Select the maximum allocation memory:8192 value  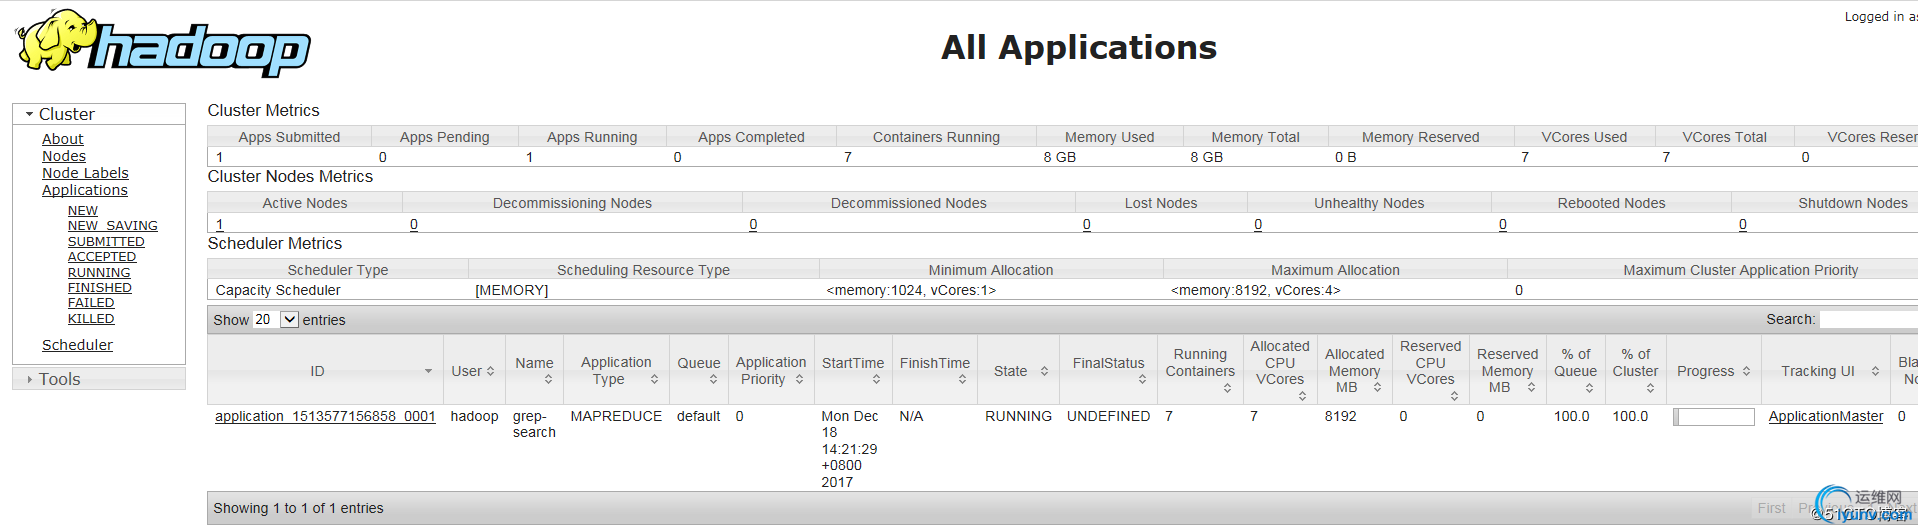(1255, 290)
